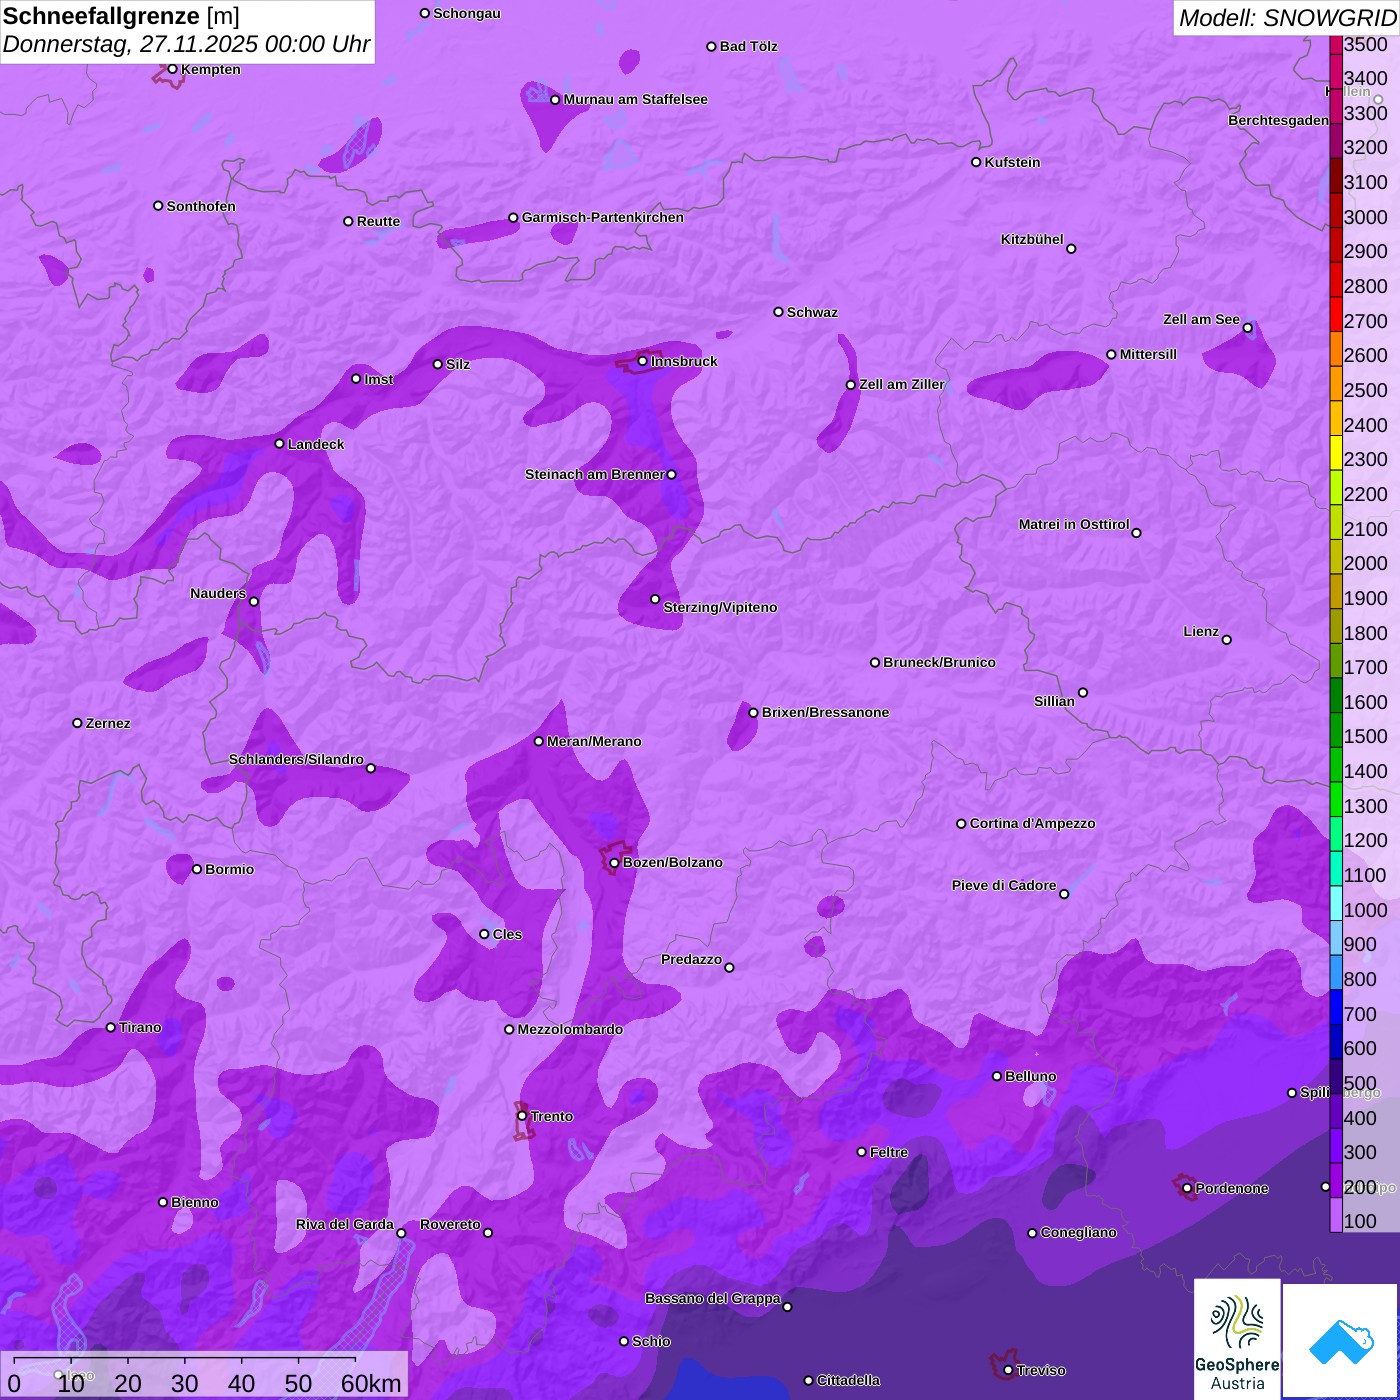
Task: Click the Bad Tölz marker dot
Action: click(x=711, y=47)
